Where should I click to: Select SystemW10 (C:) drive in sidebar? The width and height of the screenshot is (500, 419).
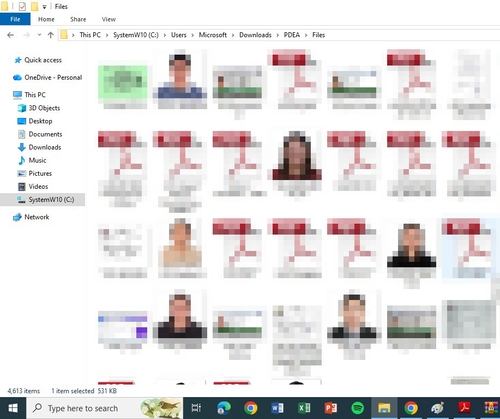[42, 199]
